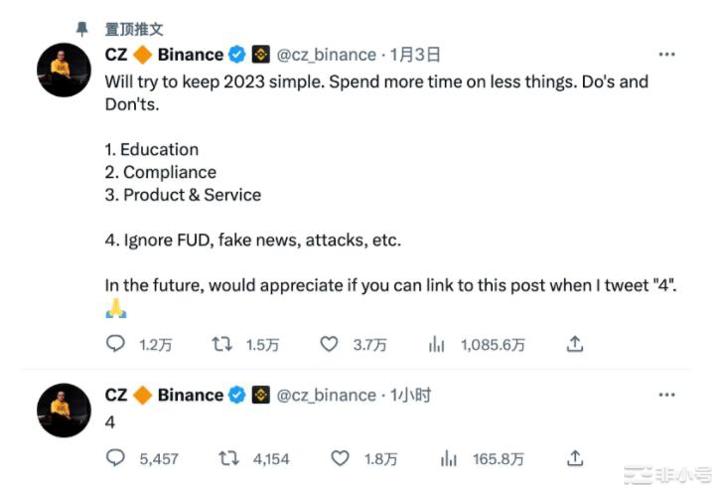Retweet the pinned 2023 tweet

[223, 344]
